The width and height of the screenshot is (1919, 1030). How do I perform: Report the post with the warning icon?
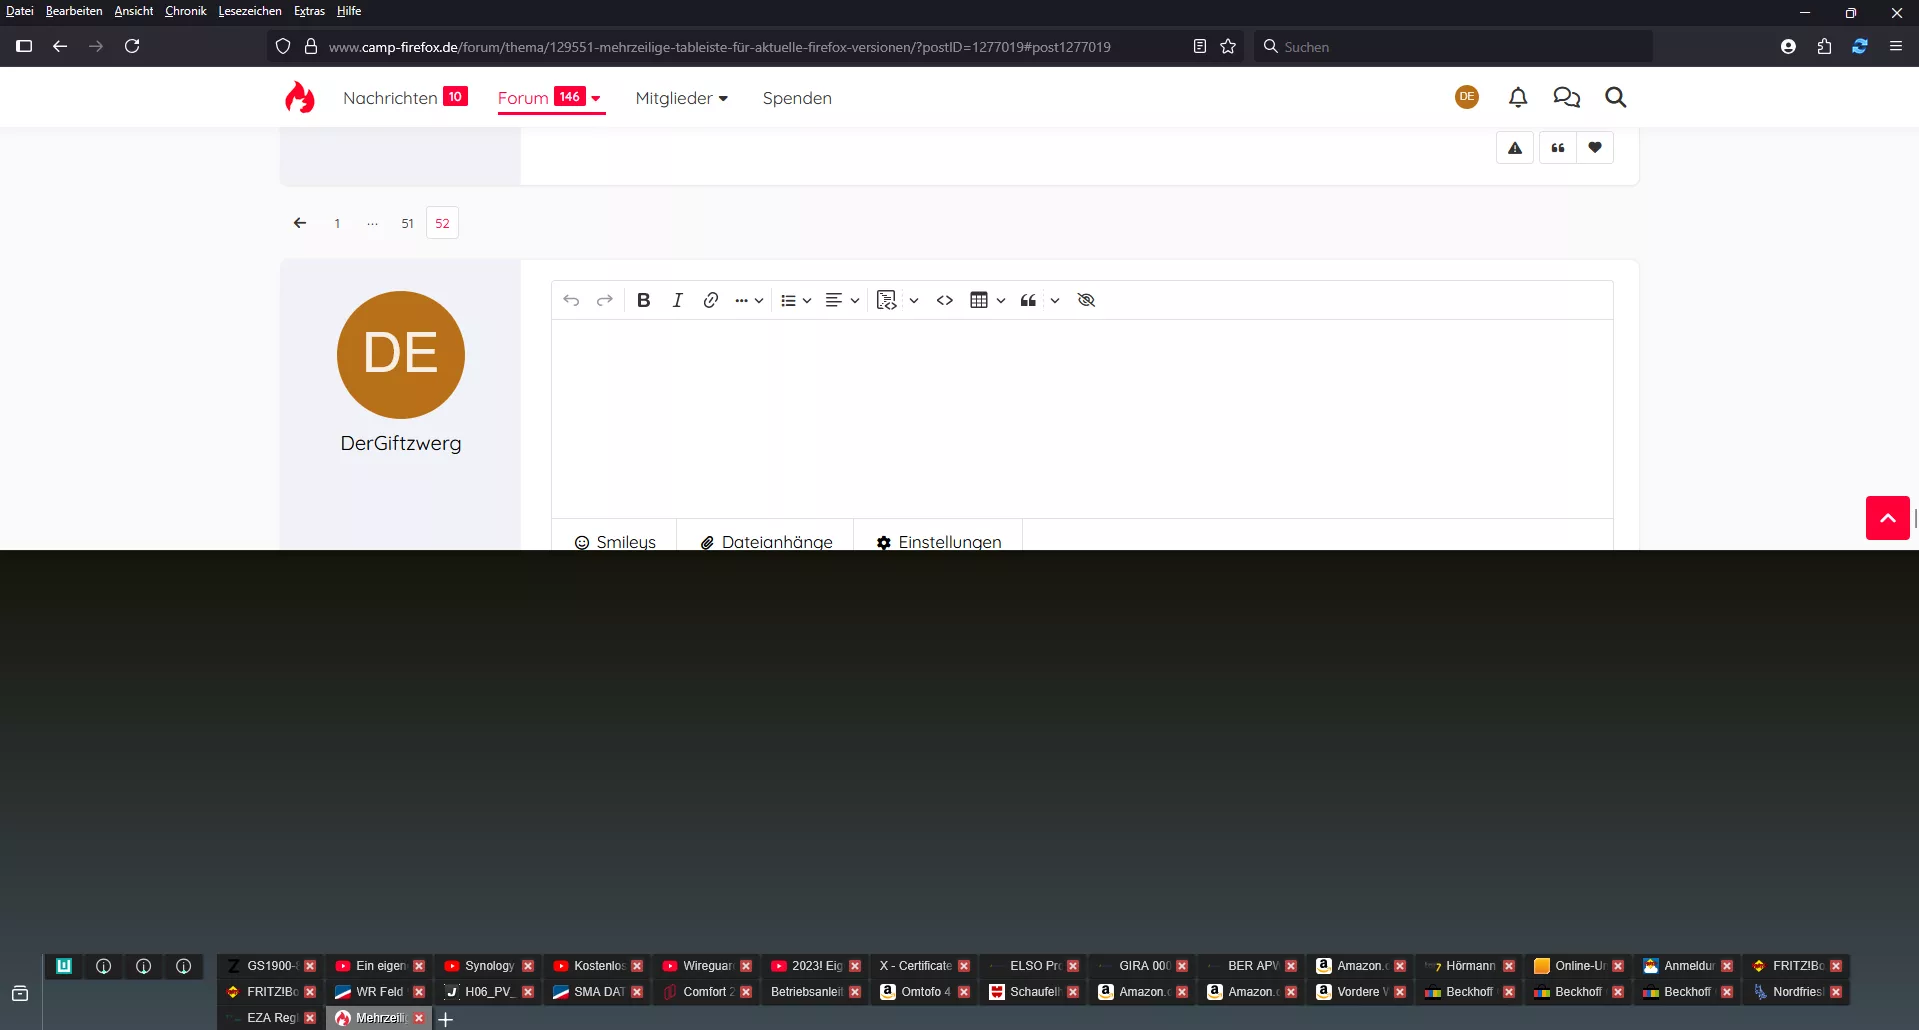click(1515, 148)
